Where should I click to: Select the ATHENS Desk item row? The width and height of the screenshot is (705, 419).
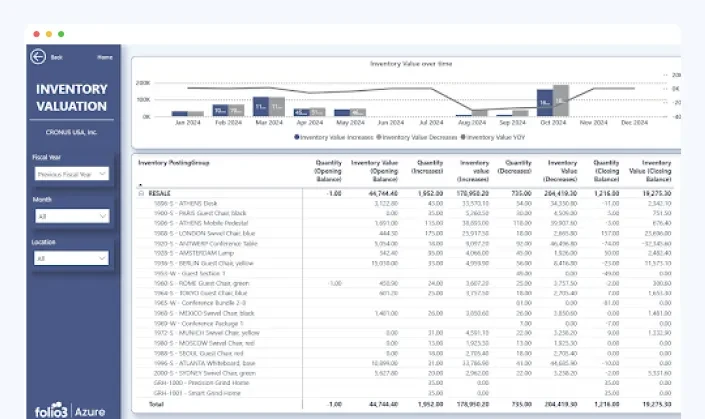(x=404, y=203)
